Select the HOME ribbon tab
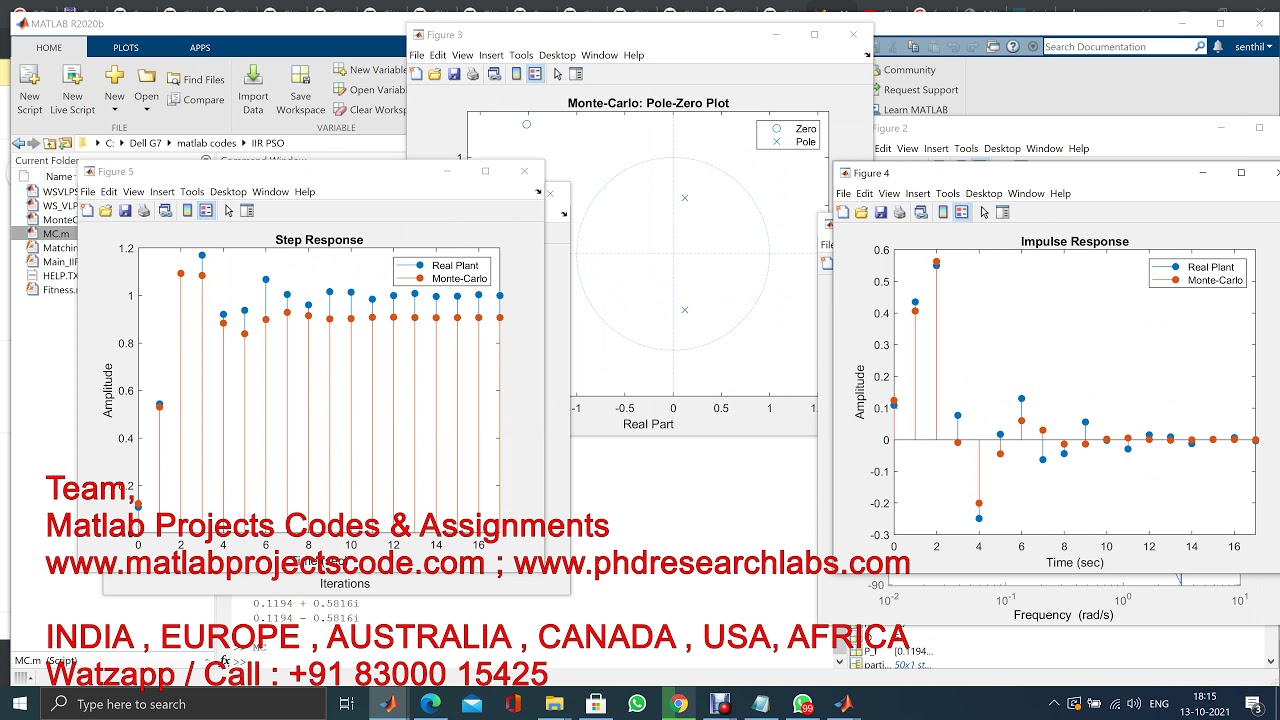 click(49, 47)
